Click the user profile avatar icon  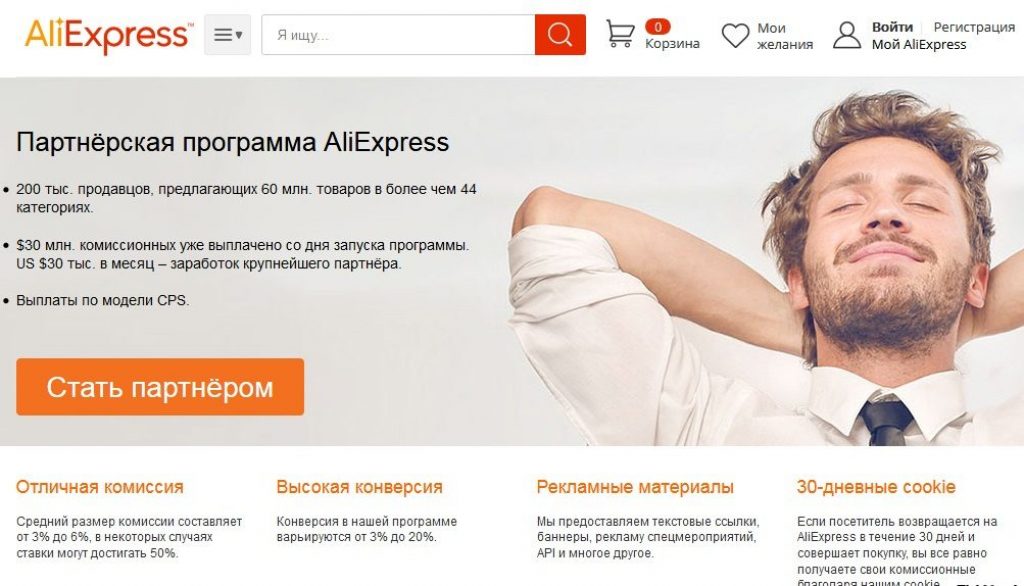coord(847,35)
